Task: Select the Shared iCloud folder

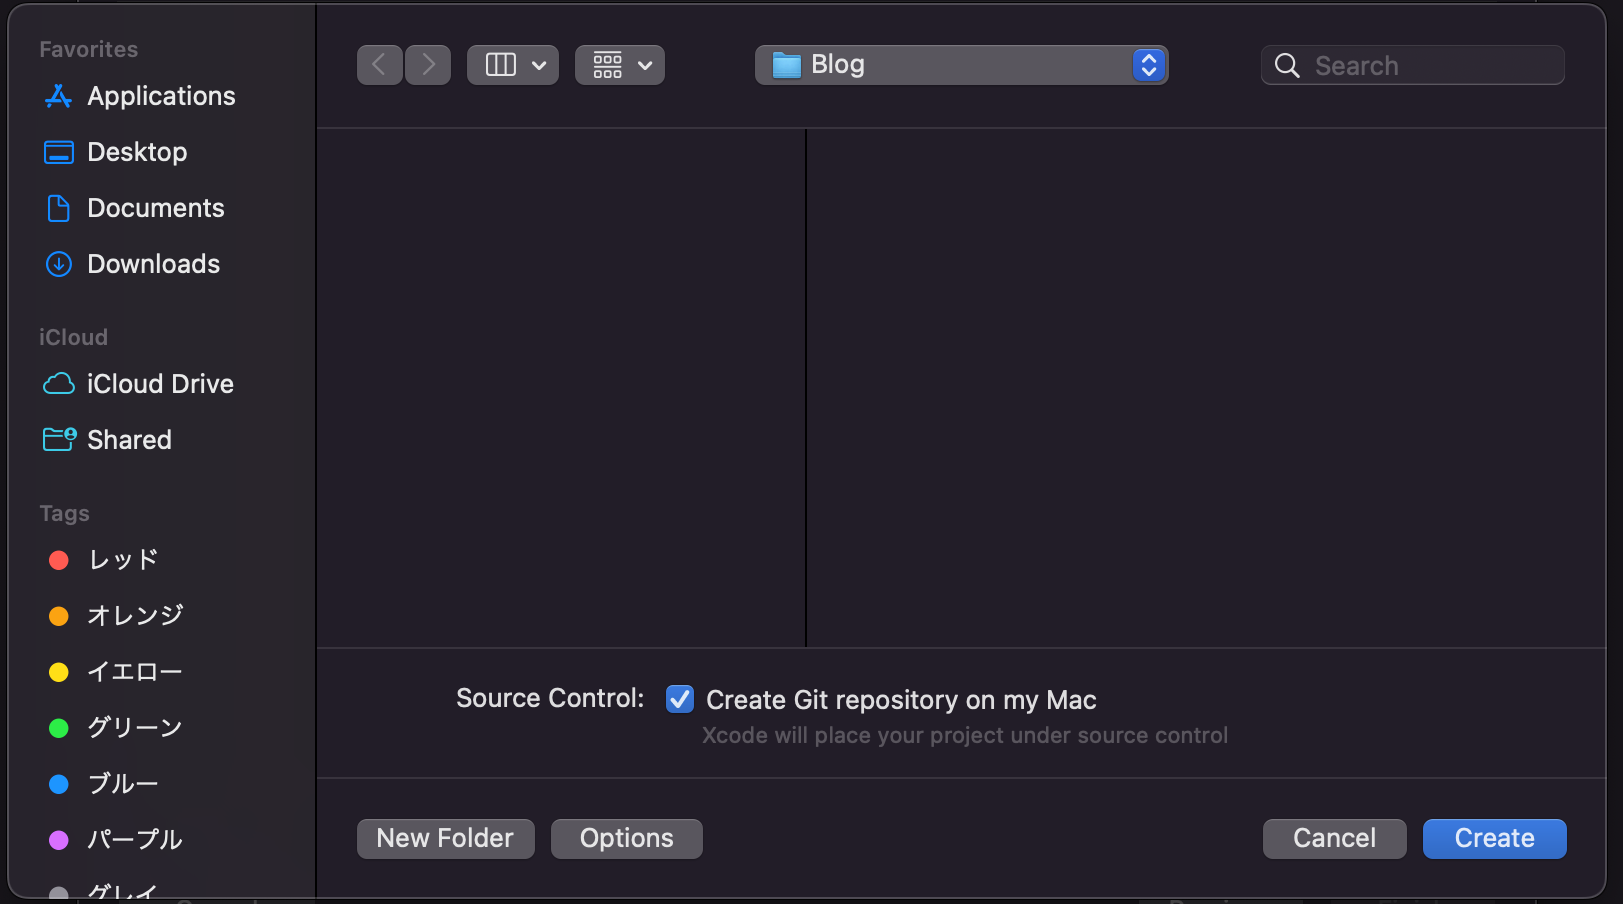Action: coord(130,439)
